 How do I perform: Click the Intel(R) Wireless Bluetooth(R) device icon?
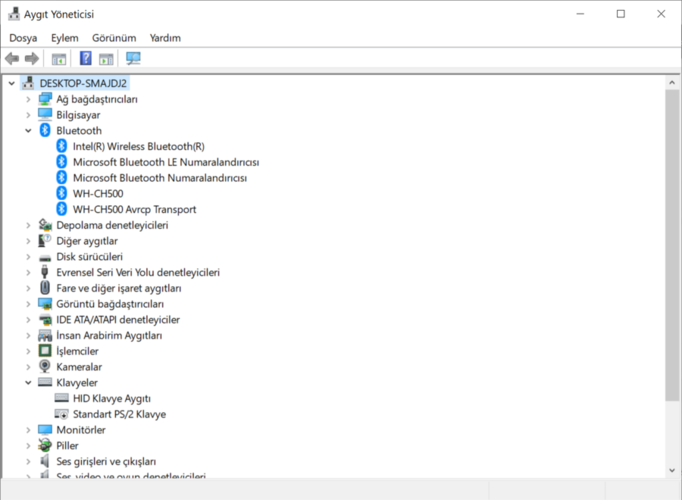click(62, 146)
